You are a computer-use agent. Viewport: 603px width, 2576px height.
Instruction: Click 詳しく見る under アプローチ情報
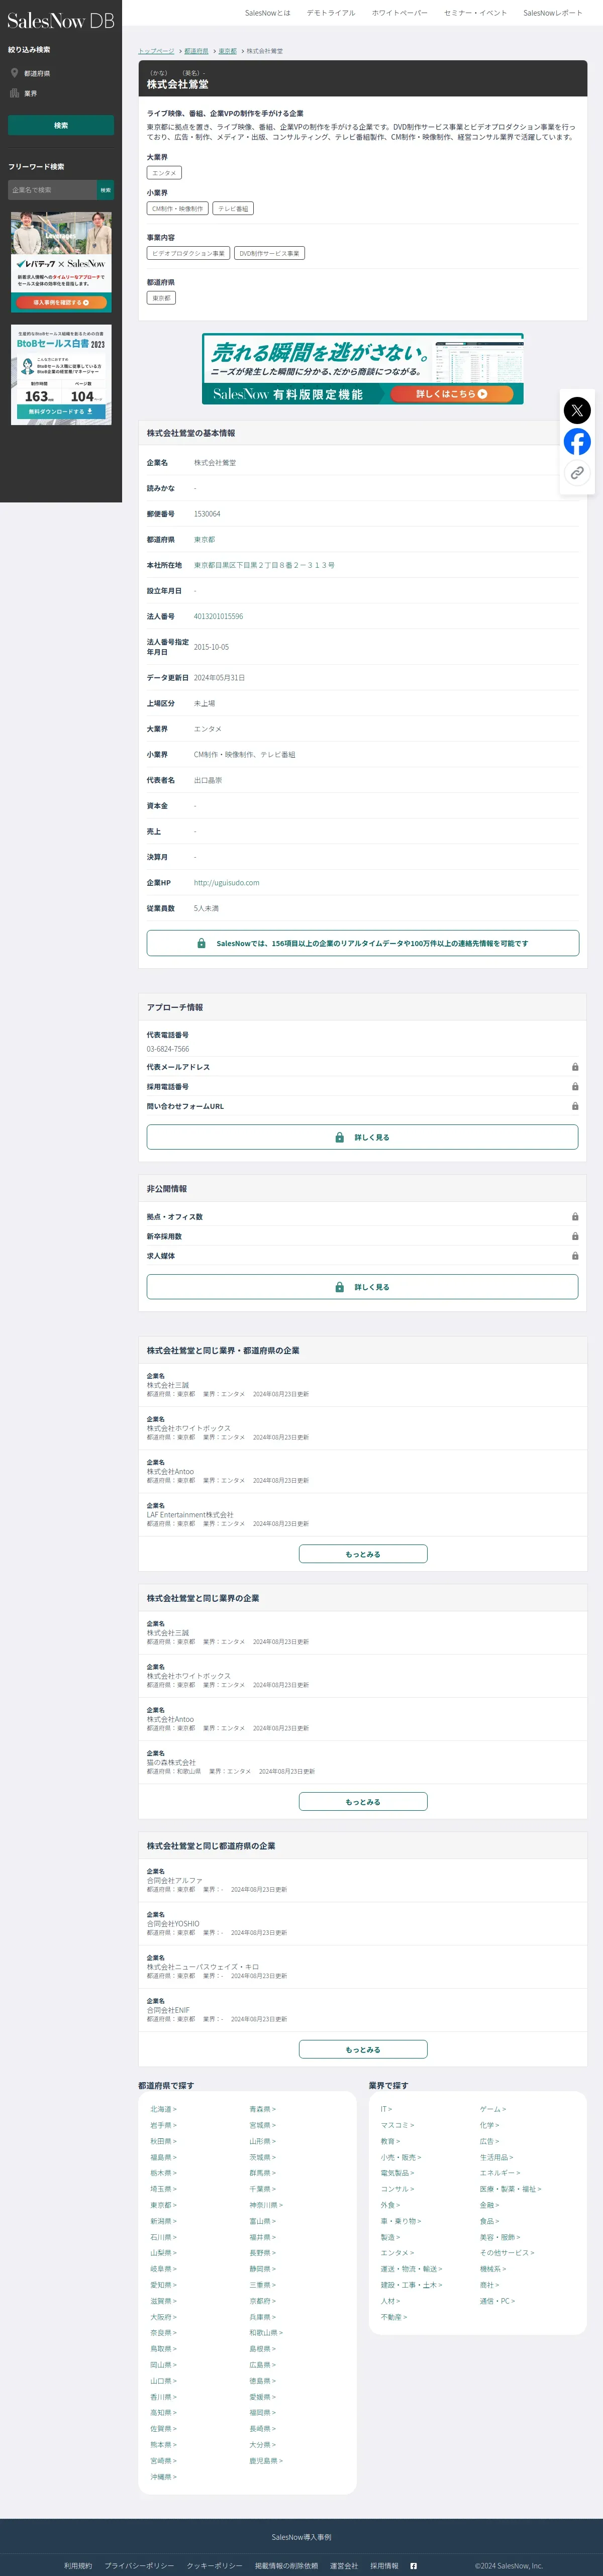tap(363, 1137)
